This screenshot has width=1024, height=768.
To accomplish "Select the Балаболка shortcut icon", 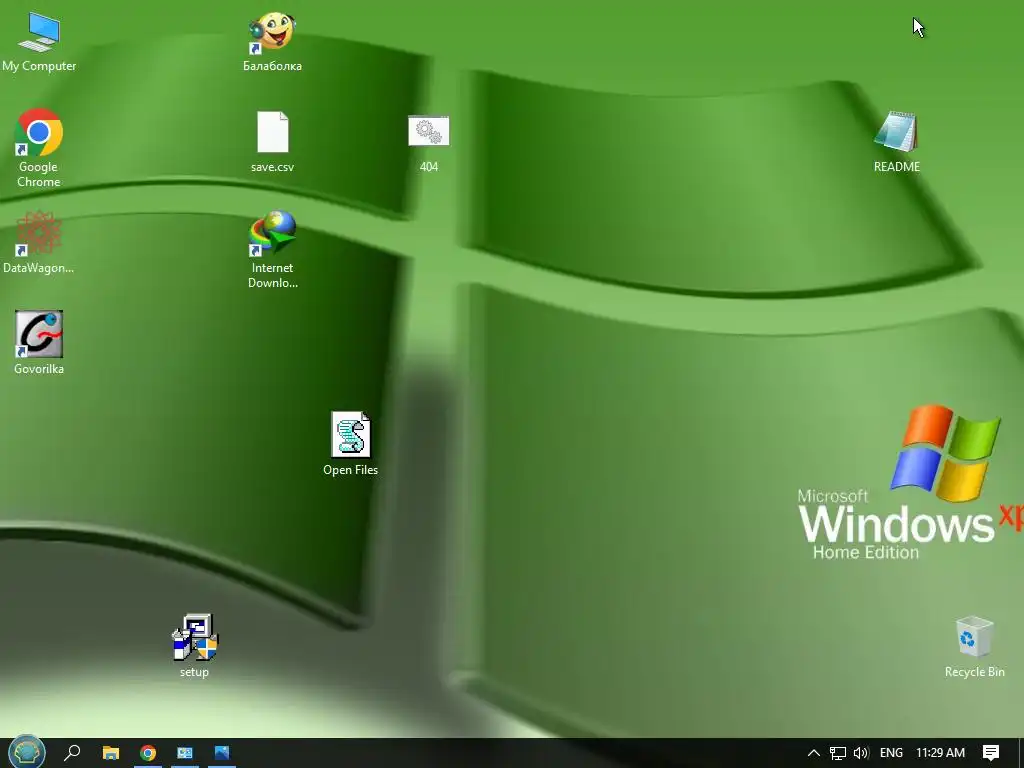I will pos(272,33).
